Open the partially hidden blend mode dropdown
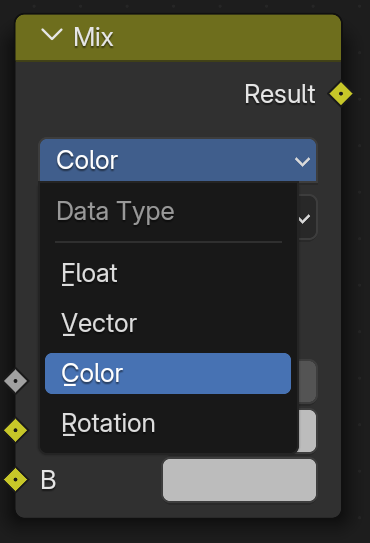 [307, 217]
